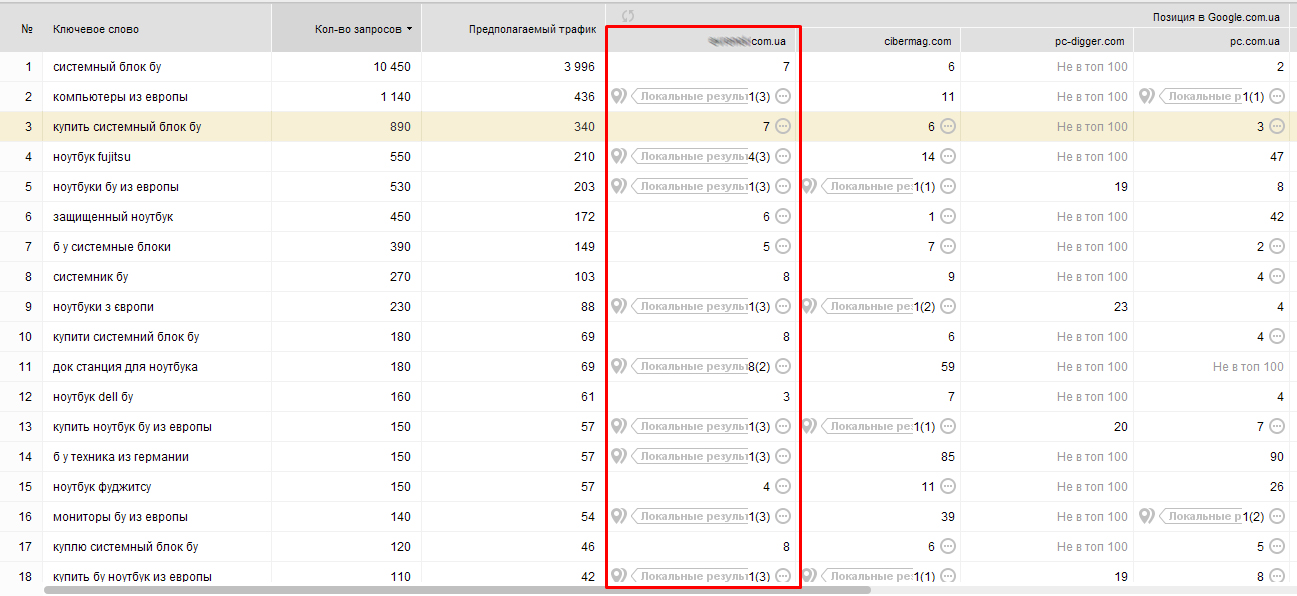The width and height of the screenshot is (1297, 596).
Task: Click cibermag.com ellipsis icon in 'ноутбук фуджитсу' row
Action: click(x=948, y=487)
